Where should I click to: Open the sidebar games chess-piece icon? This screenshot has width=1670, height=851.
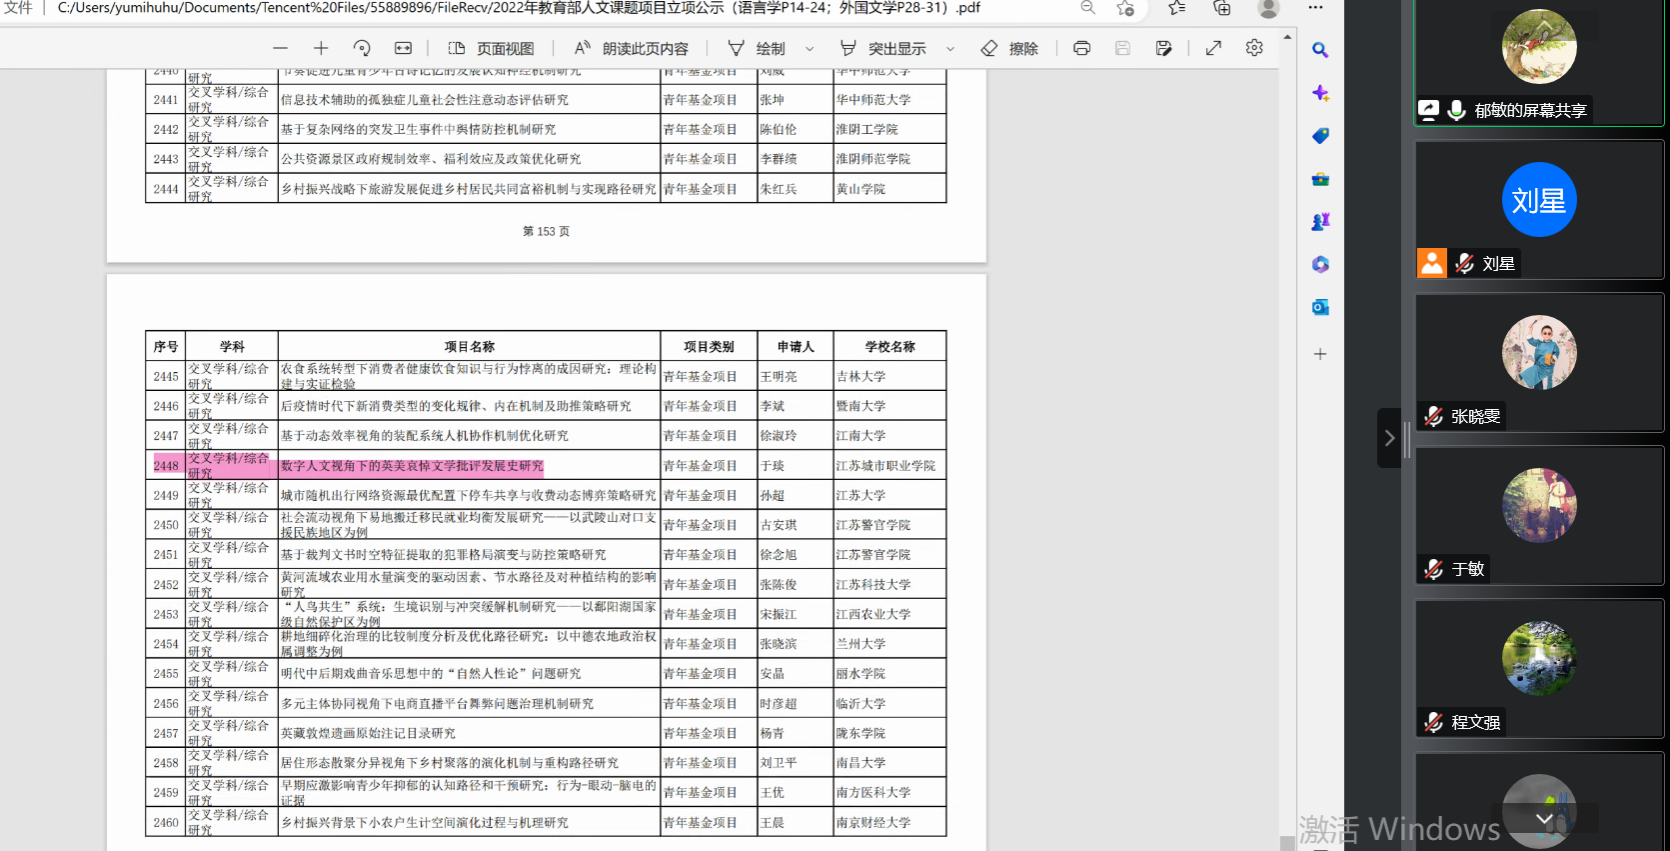pyautogui.click(x=1320, y=221)
